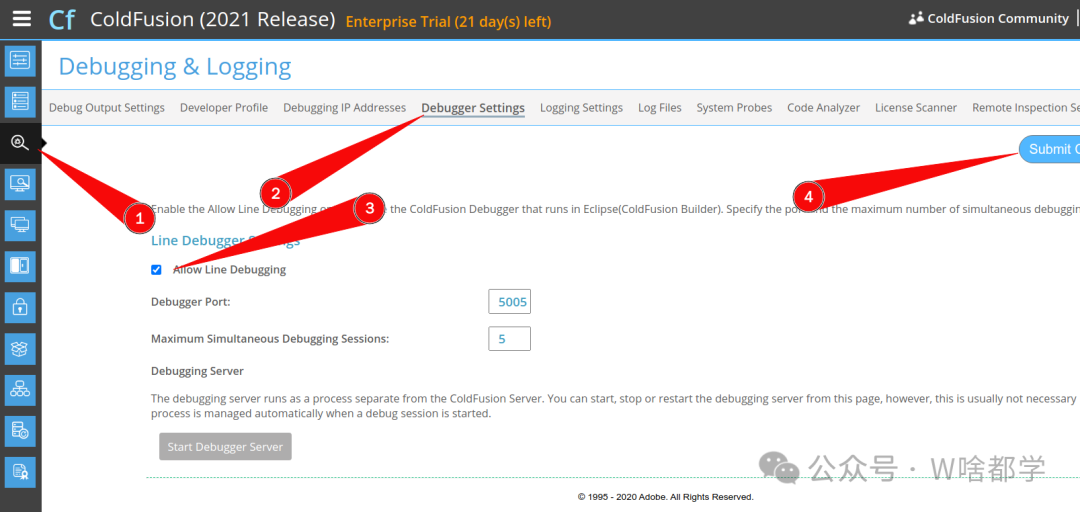The width and height of the screenshot is (1080, 512).
Task: Switch to System Probes tab
Action: [x=734, y=107]
